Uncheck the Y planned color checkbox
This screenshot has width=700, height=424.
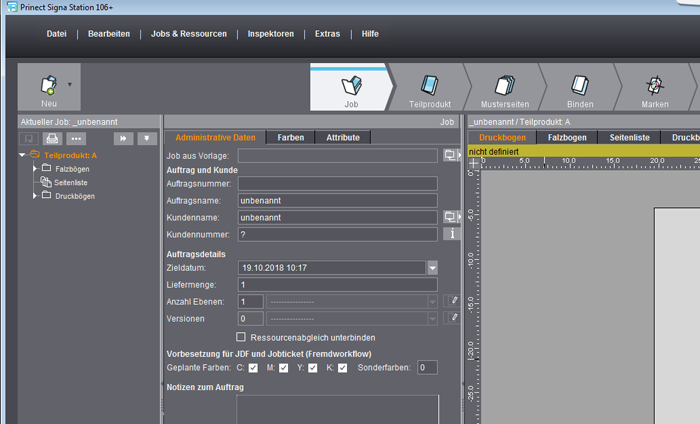[312, 368]
